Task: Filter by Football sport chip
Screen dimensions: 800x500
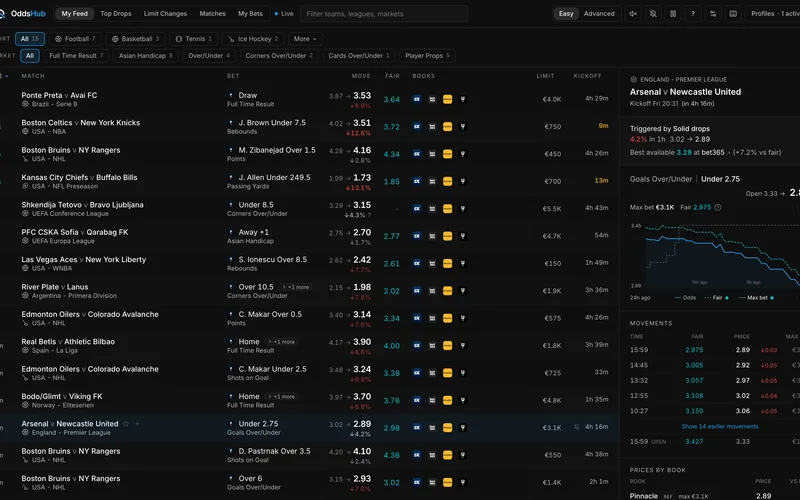Action: (x=75, y=39)
